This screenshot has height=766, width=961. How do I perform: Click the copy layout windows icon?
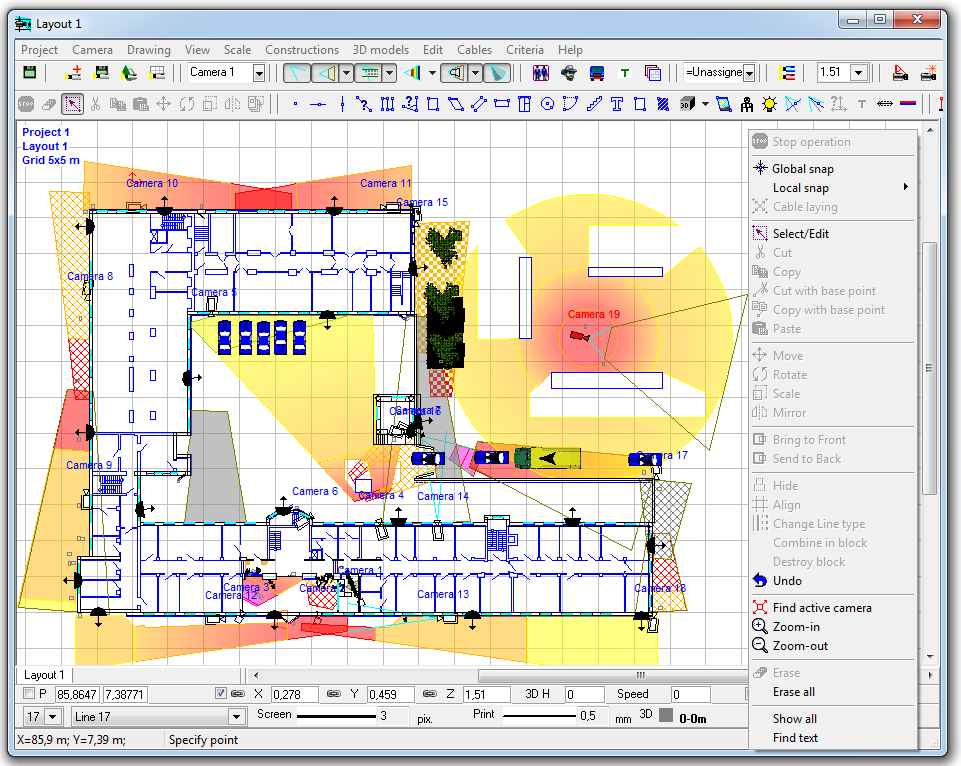653,73
